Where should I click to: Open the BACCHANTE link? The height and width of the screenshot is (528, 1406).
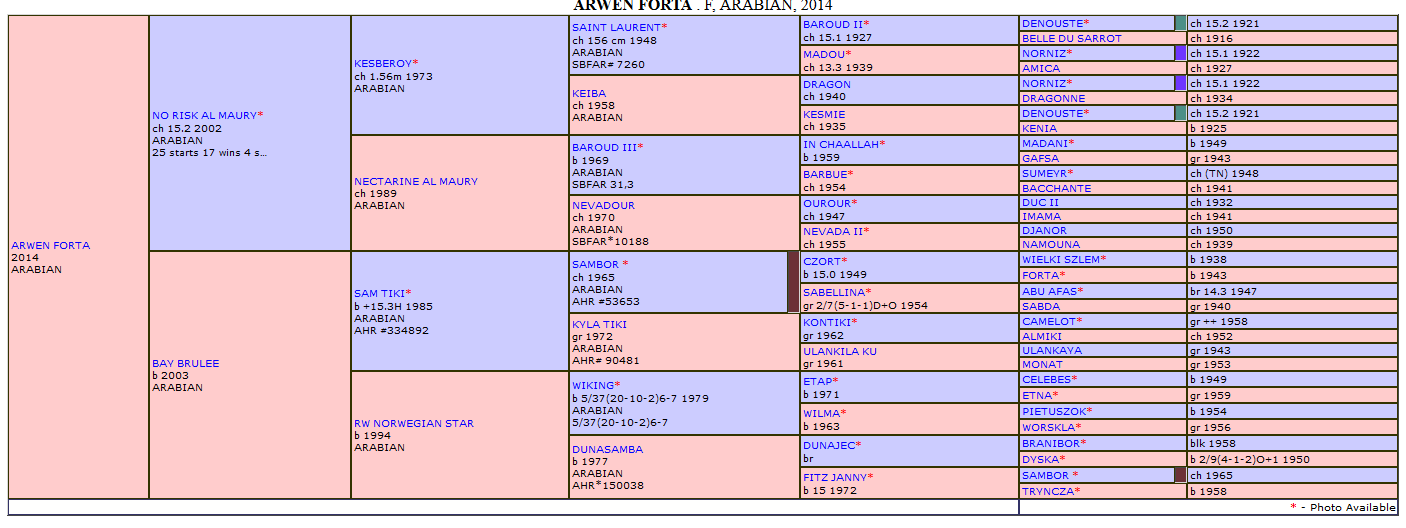pyautogui.click(x=1056, y=189)
